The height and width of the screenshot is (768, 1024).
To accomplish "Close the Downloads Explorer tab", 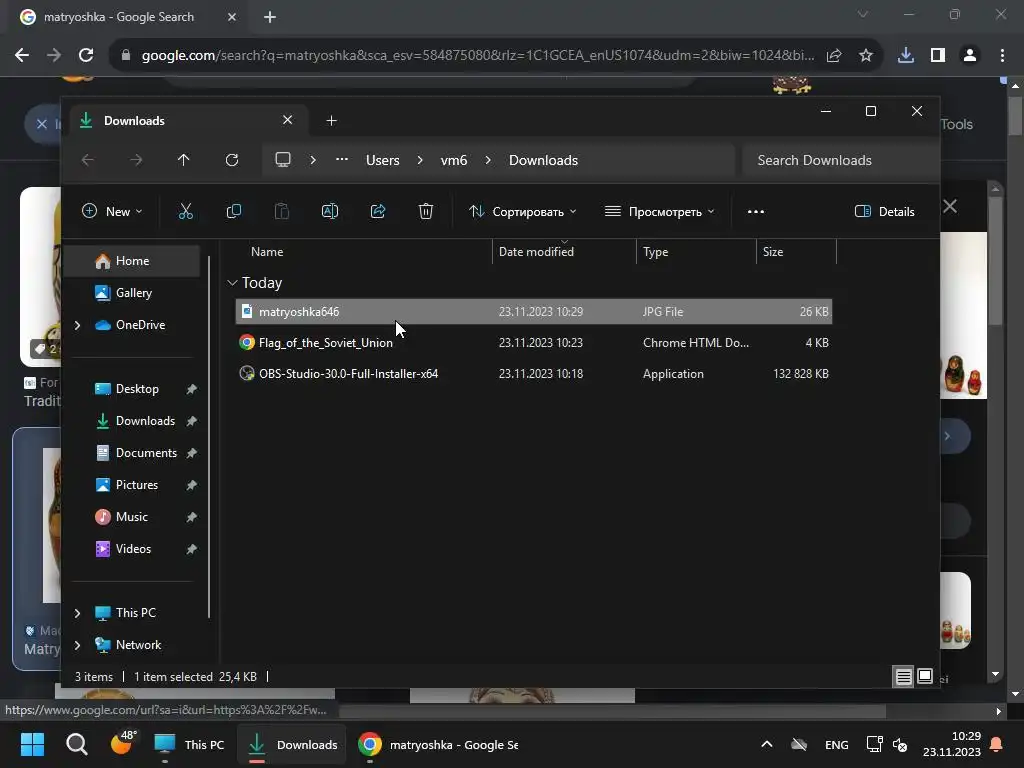I will point(287,120).
